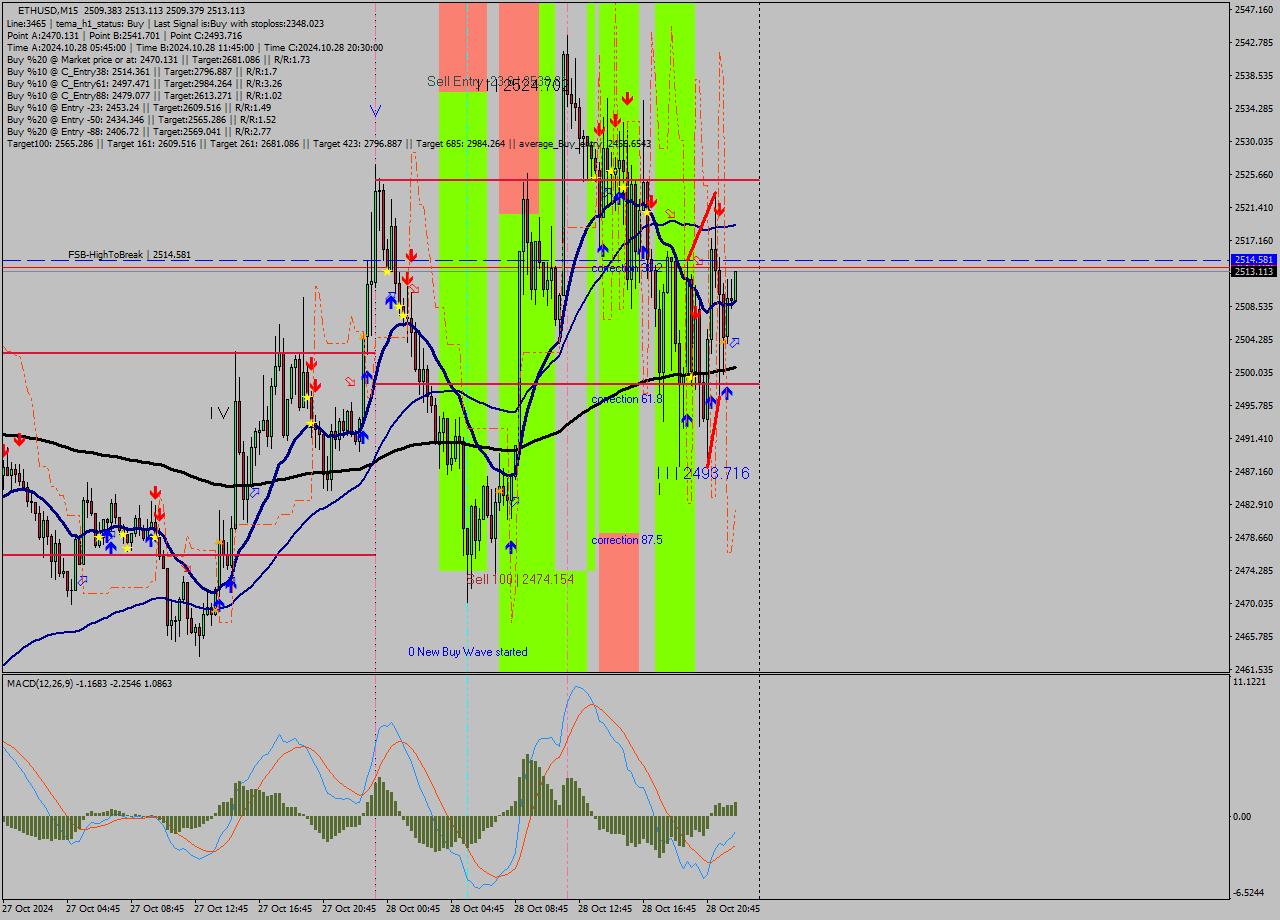The width and height of the screenshot is (1280, 920).
Task: Select the '28 Oct 16:45' time axis label
Action: 669,909
